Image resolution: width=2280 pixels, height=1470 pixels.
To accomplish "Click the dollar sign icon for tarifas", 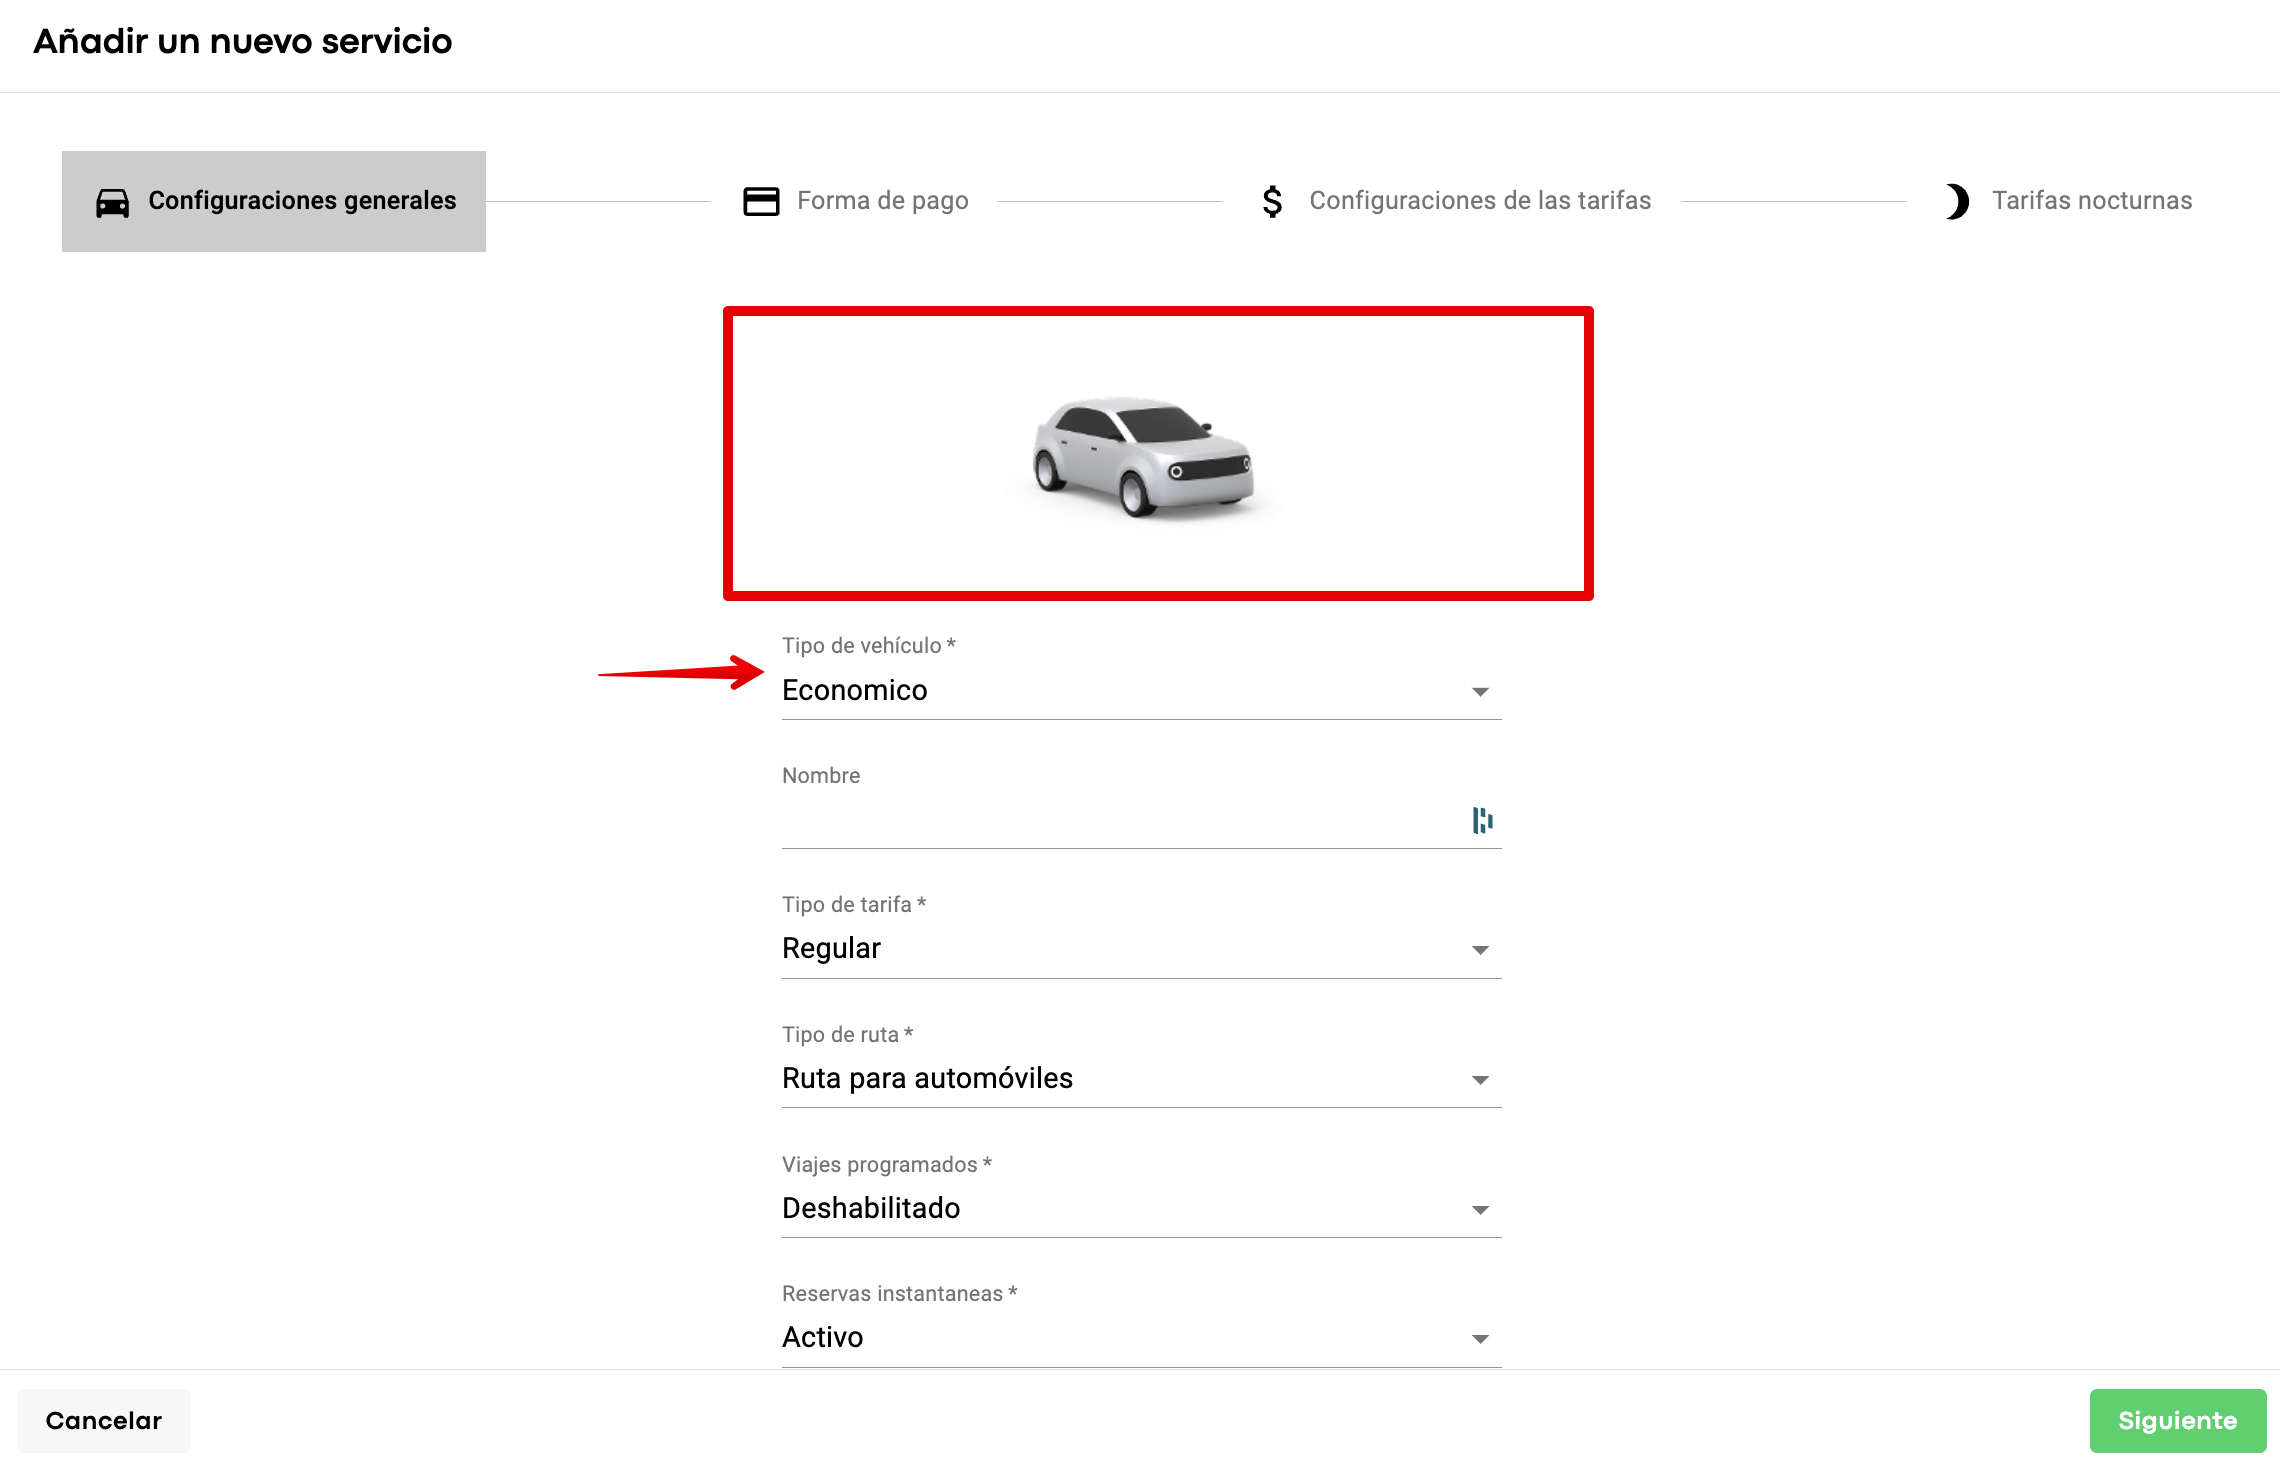I will click(x=1272, y=201).
